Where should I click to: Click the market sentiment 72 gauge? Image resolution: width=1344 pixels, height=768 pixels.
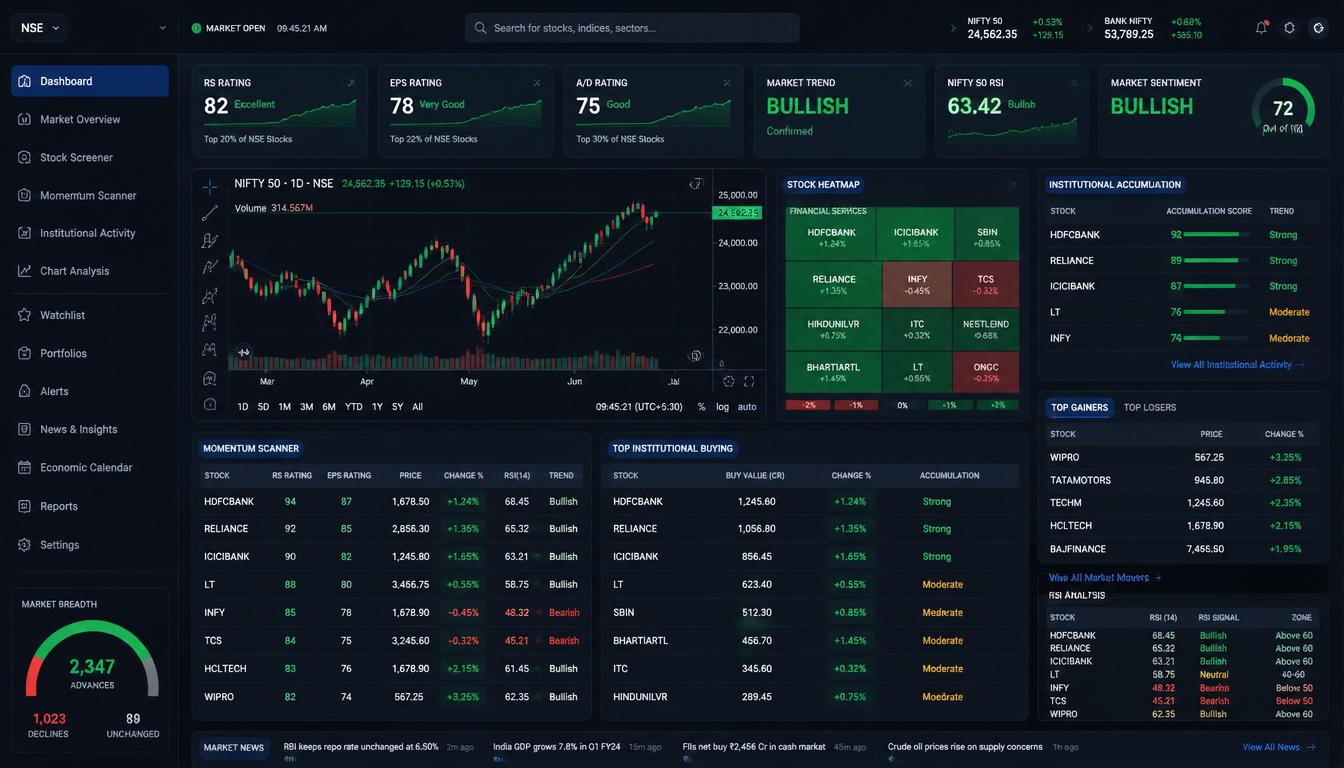tap(1283, 108)
